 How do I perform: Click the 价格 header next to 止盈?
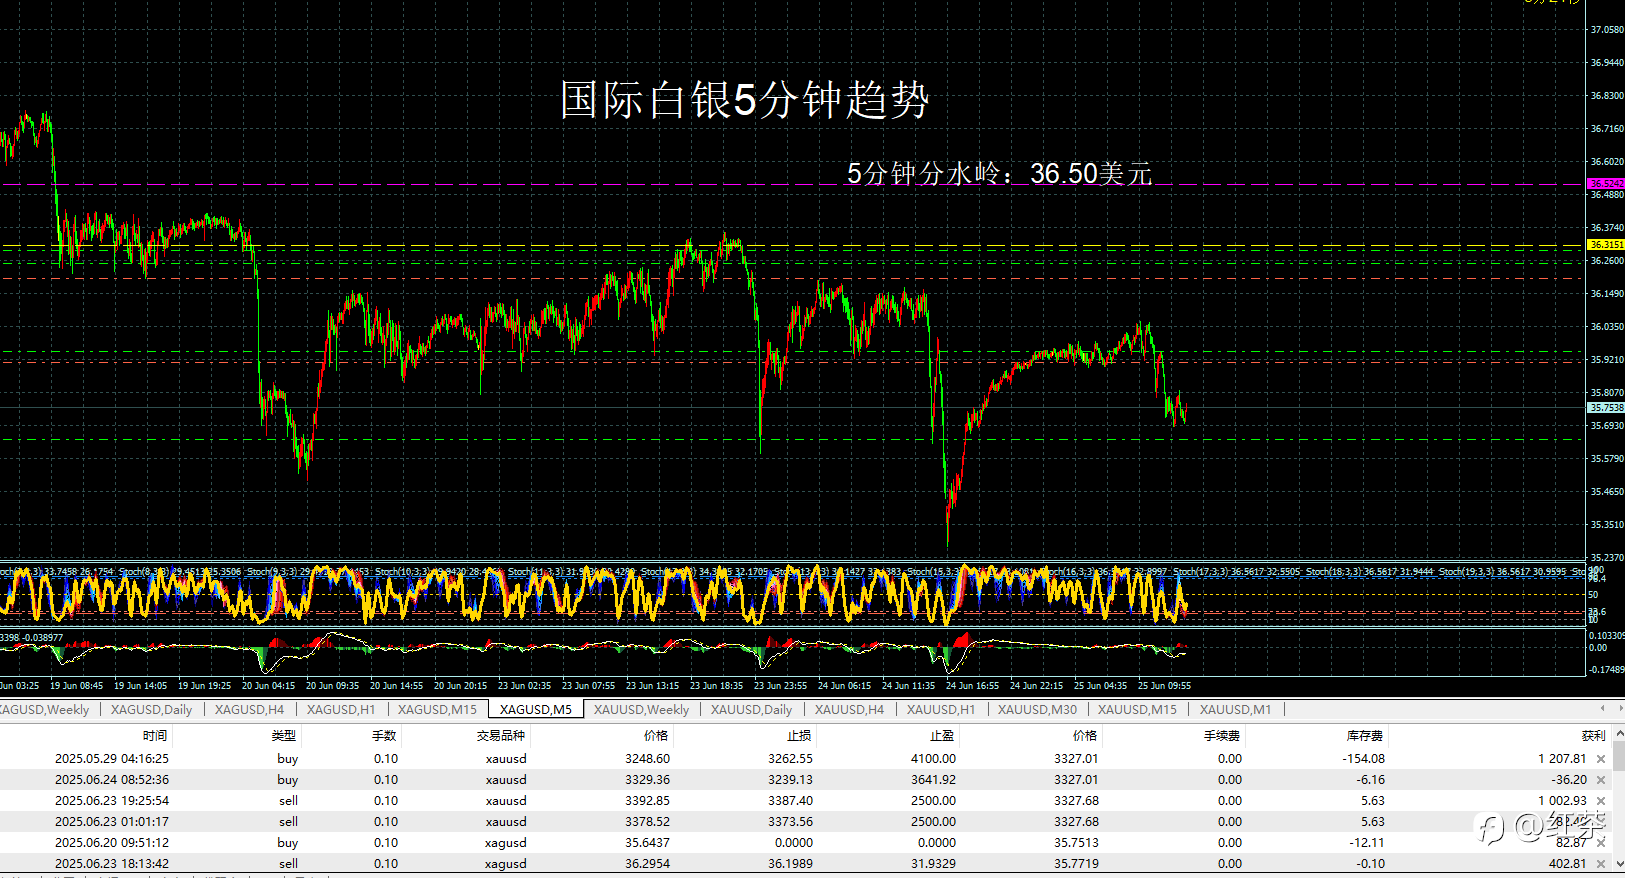pyautogui.click(x=1085, y=736)
